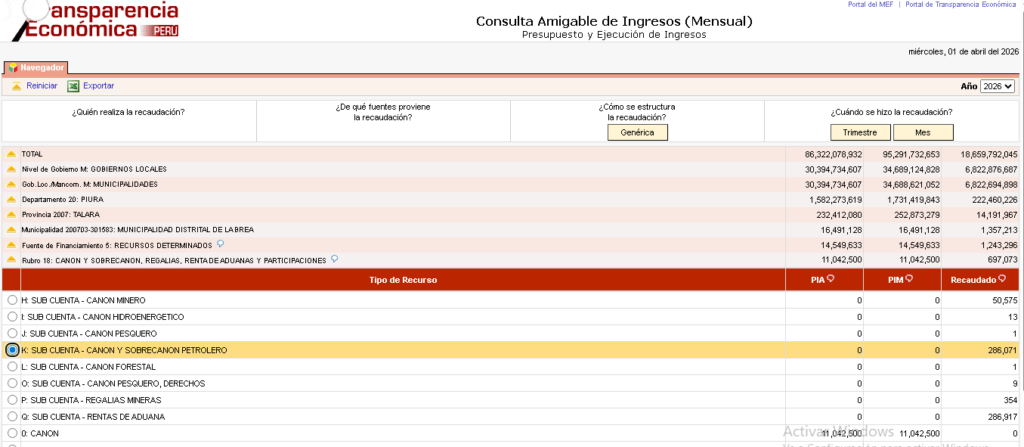
Task: Collapse the Nivel de Gobierno row arrow
Action: pos(11,169)
